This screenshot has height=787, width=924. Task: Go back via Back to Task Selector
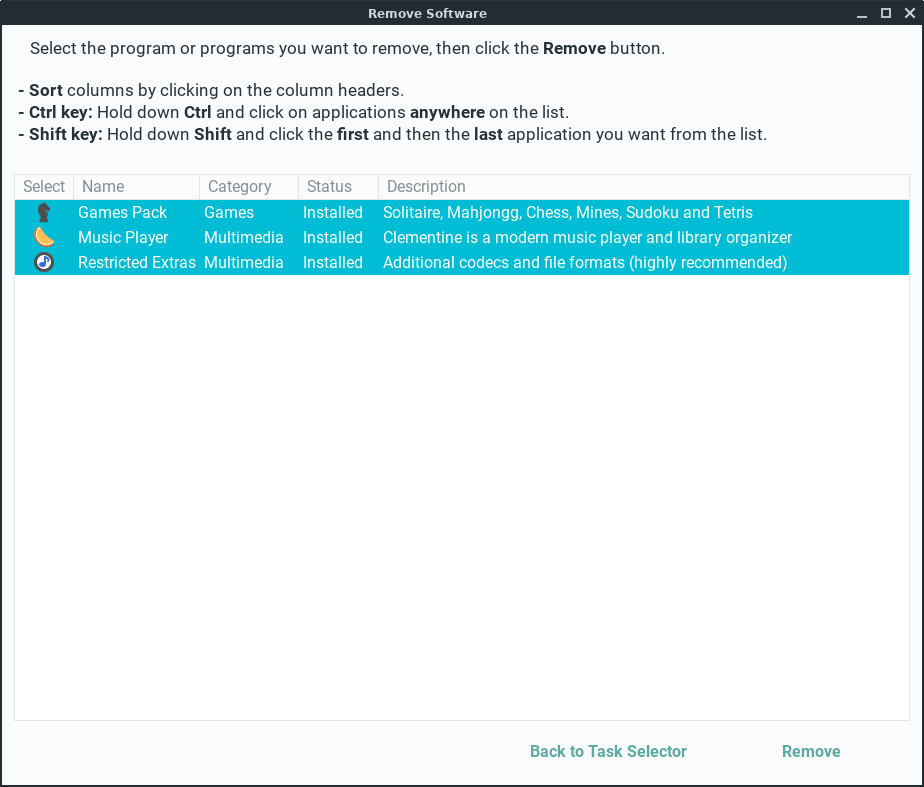(608, 751)
